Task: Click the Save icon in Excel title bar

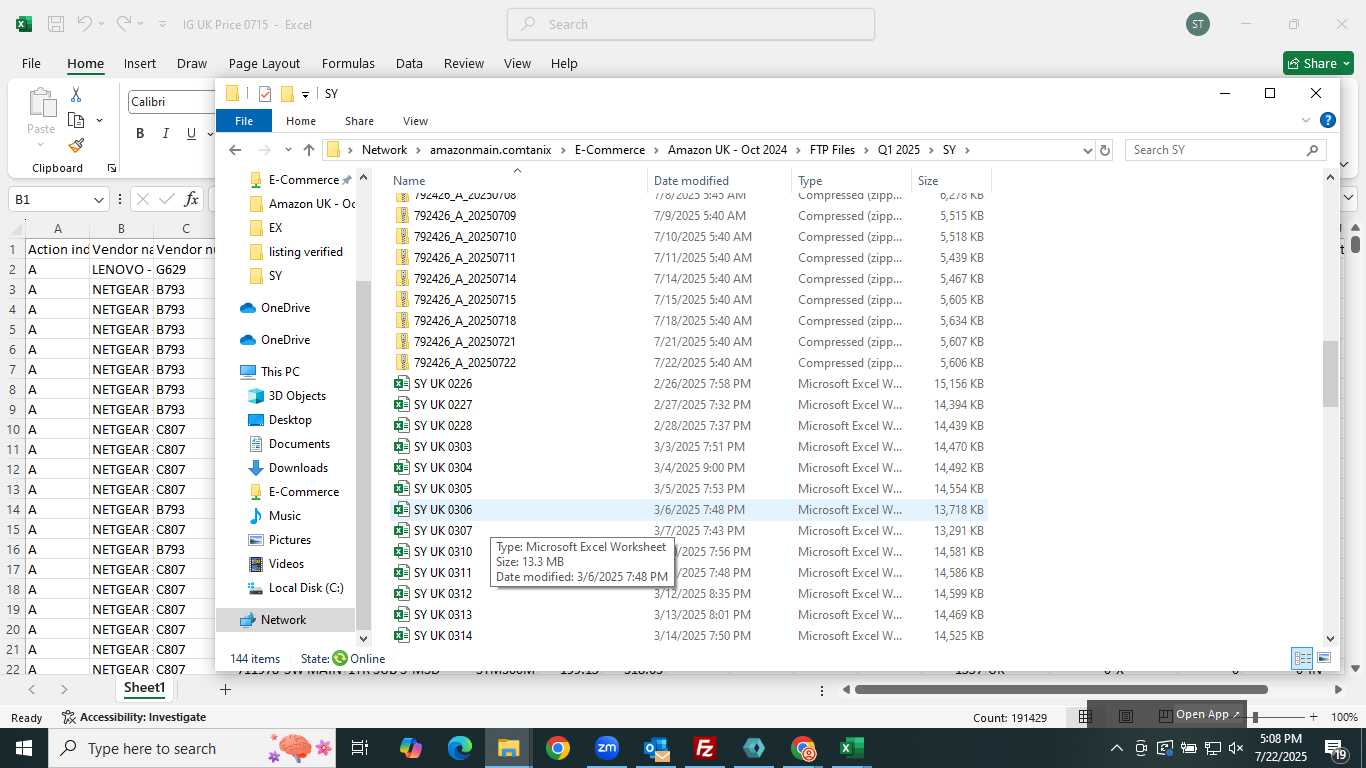Action: [56, 24]
